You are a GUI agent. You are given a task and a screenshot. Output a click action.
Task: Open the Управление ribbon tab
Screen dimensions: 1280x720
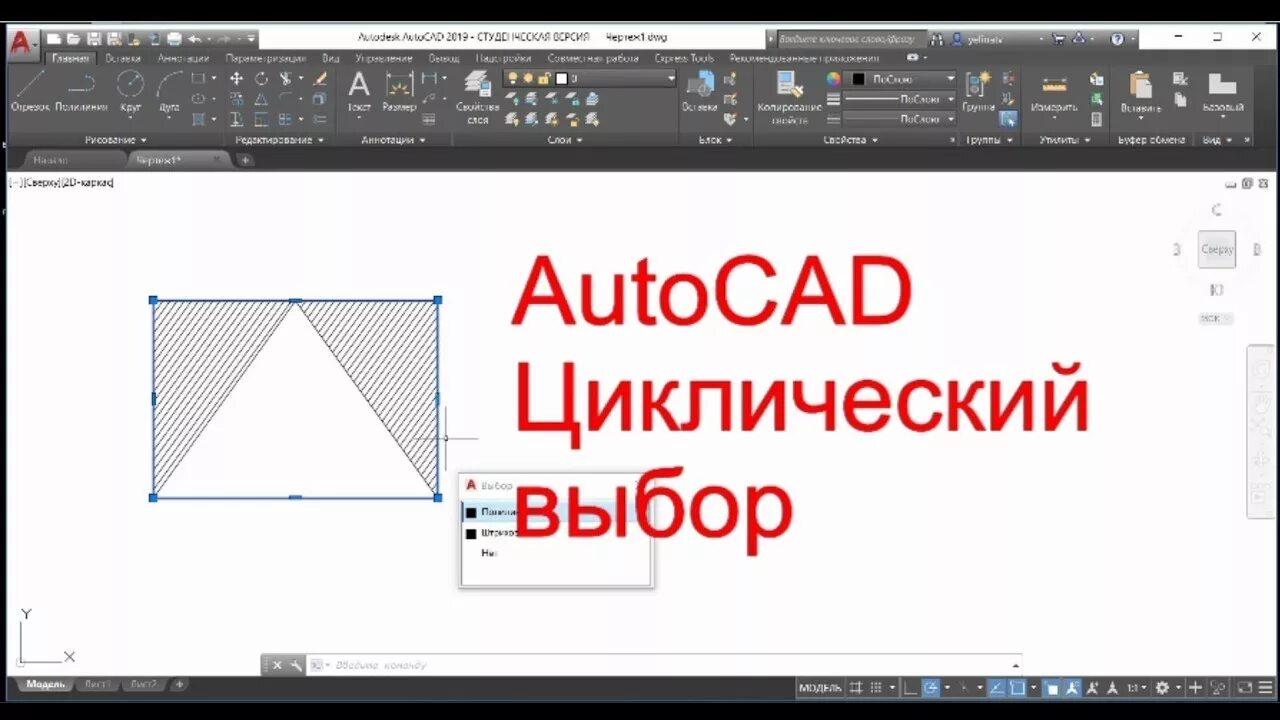click(384, 58)
